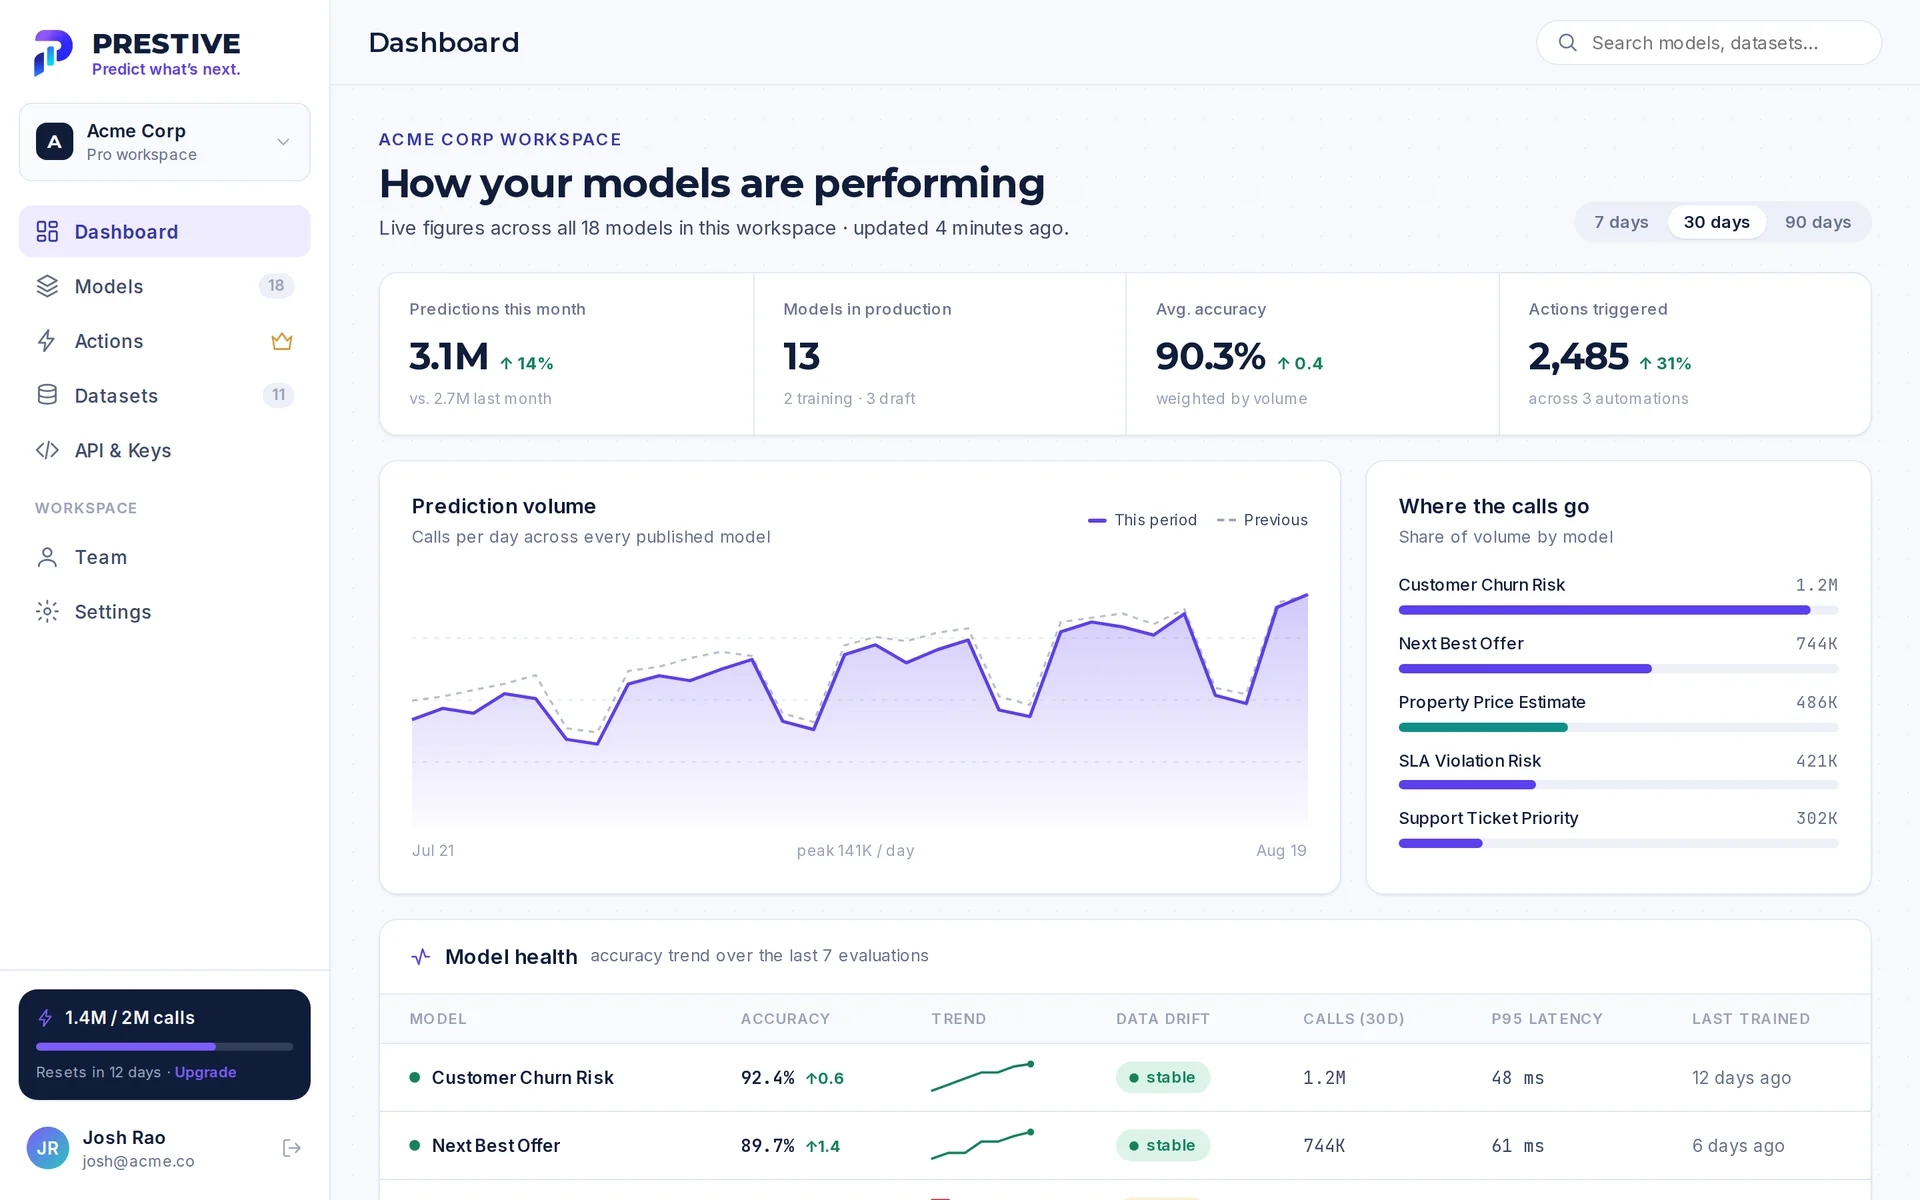Viewport: 1920px width, 1200px height.
Task: Go to API & Keys page
Action: pos(165,450)
